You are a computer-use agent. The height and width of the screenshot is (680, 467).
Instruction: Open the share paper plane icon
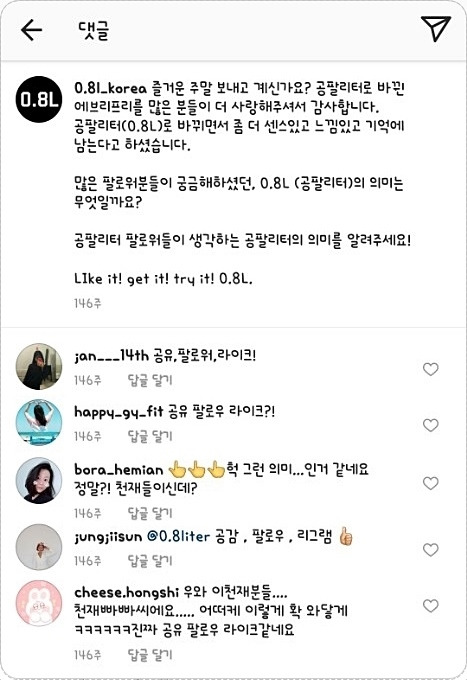click(435, 28)
